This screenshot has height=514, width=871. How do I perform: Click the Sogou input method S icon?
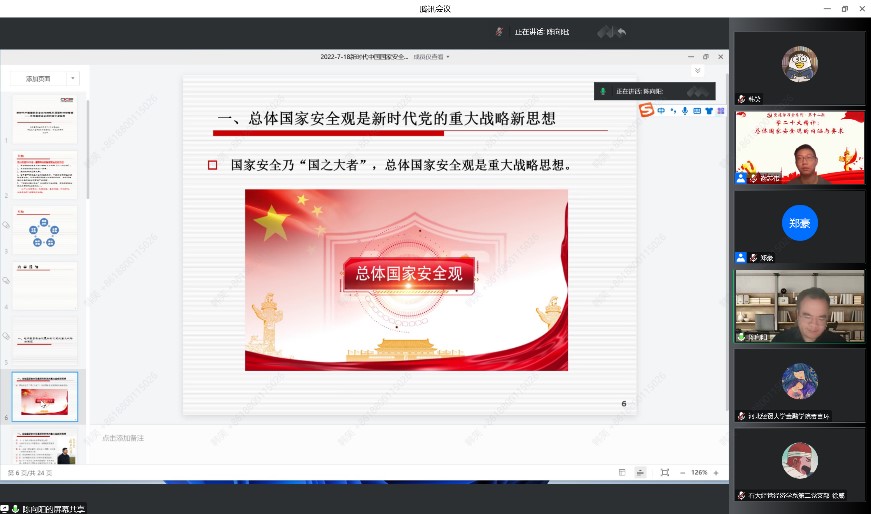coord(646,110)
